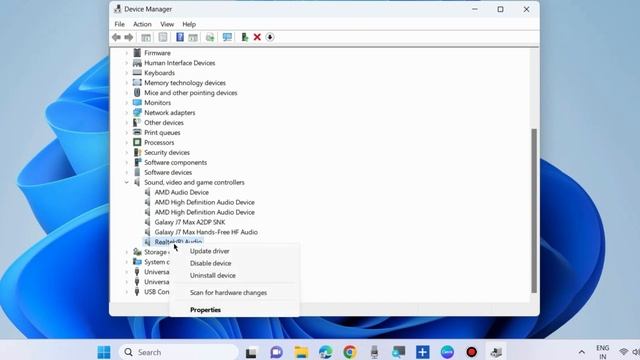Click the red X uninstall device icon

point(257,37)
